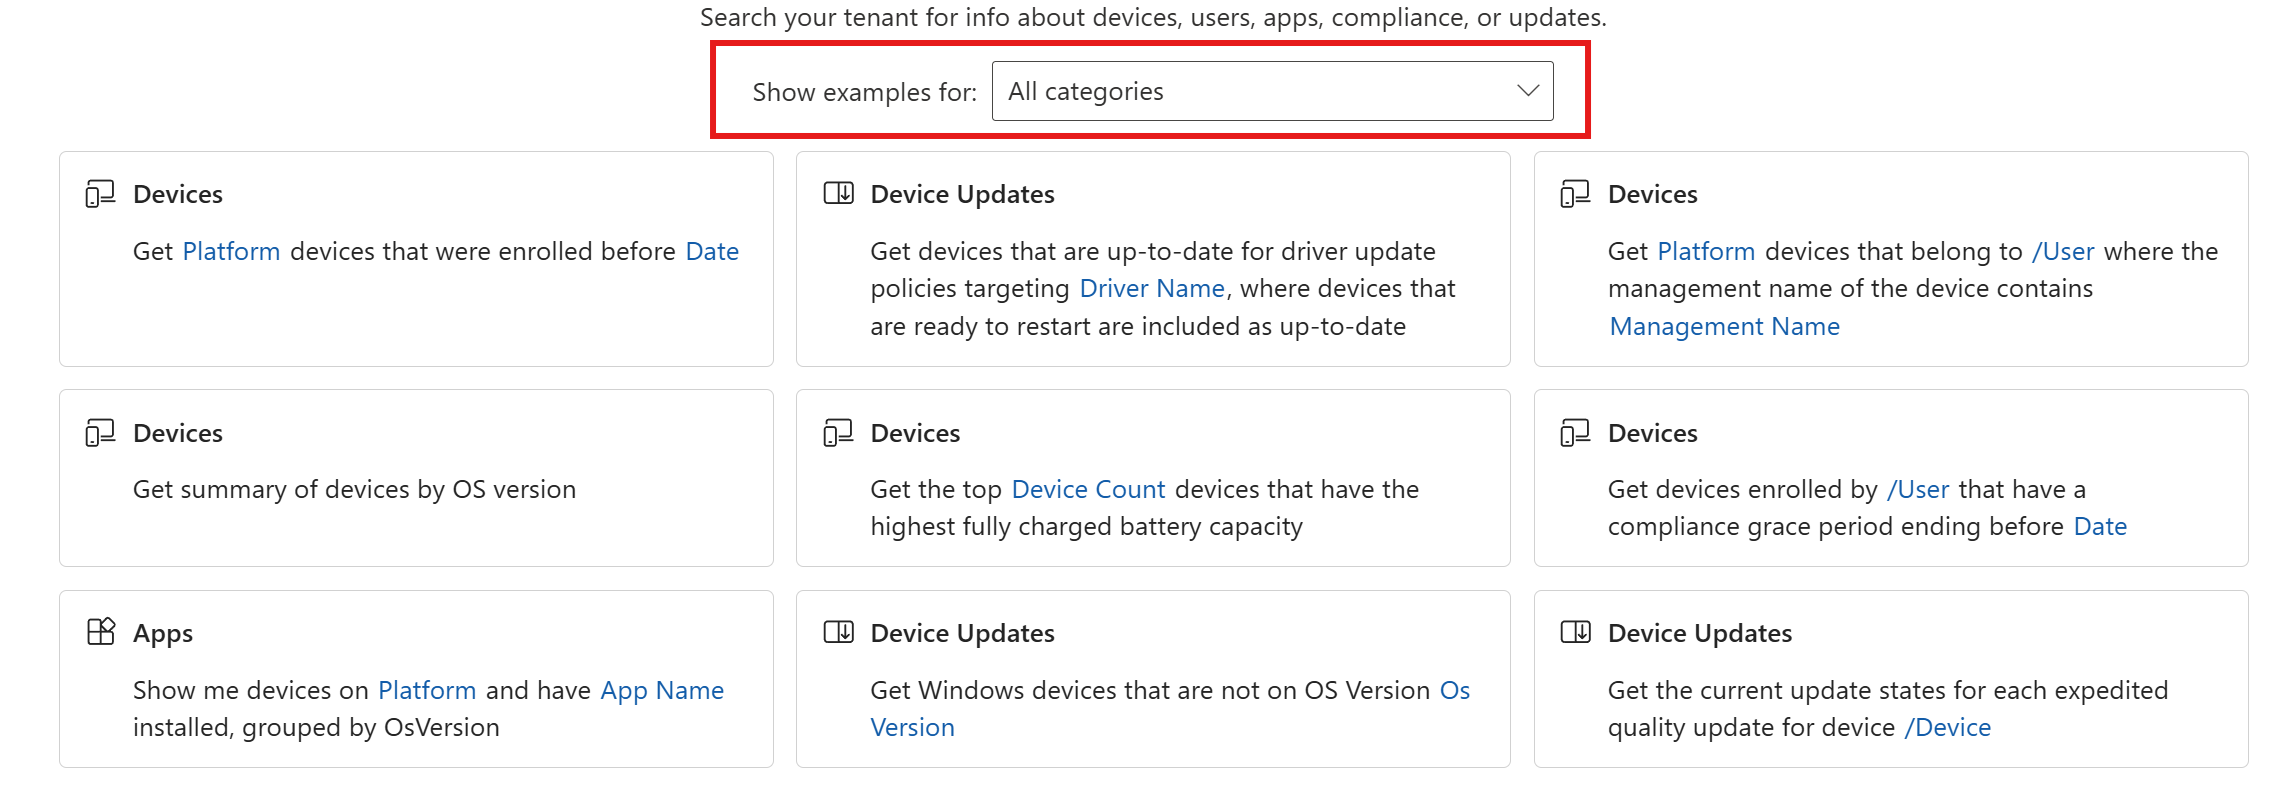Open the All categories dropdown

tap(1272, 91)
